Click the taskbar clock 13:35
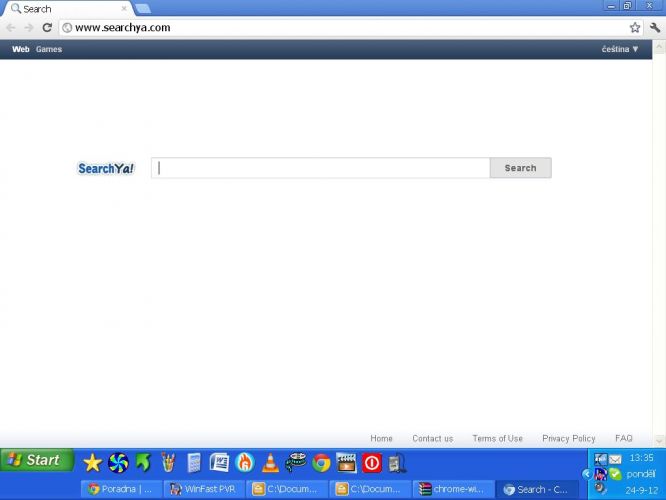 tap(641, 458)
